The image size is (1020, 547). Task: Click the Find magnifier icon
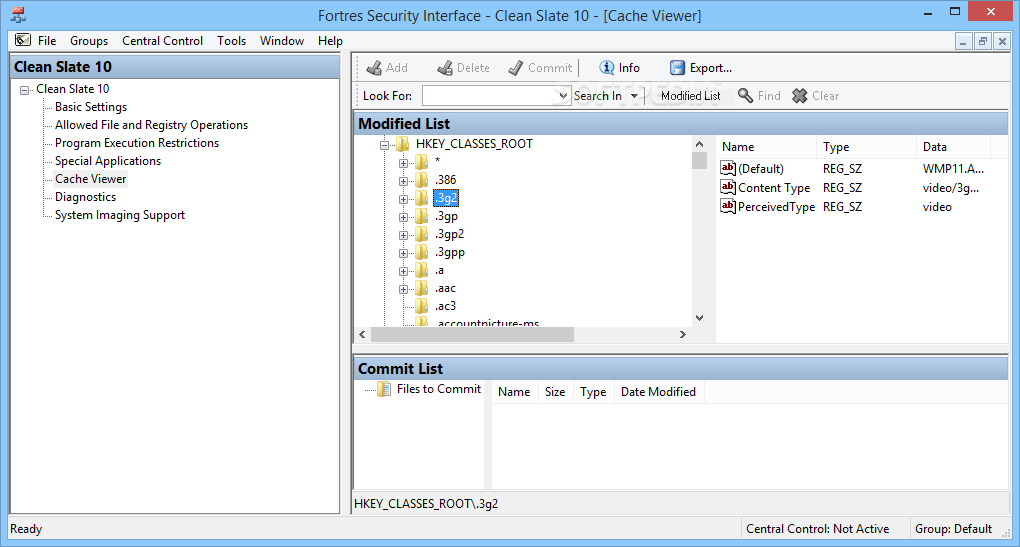coord(745,96)
